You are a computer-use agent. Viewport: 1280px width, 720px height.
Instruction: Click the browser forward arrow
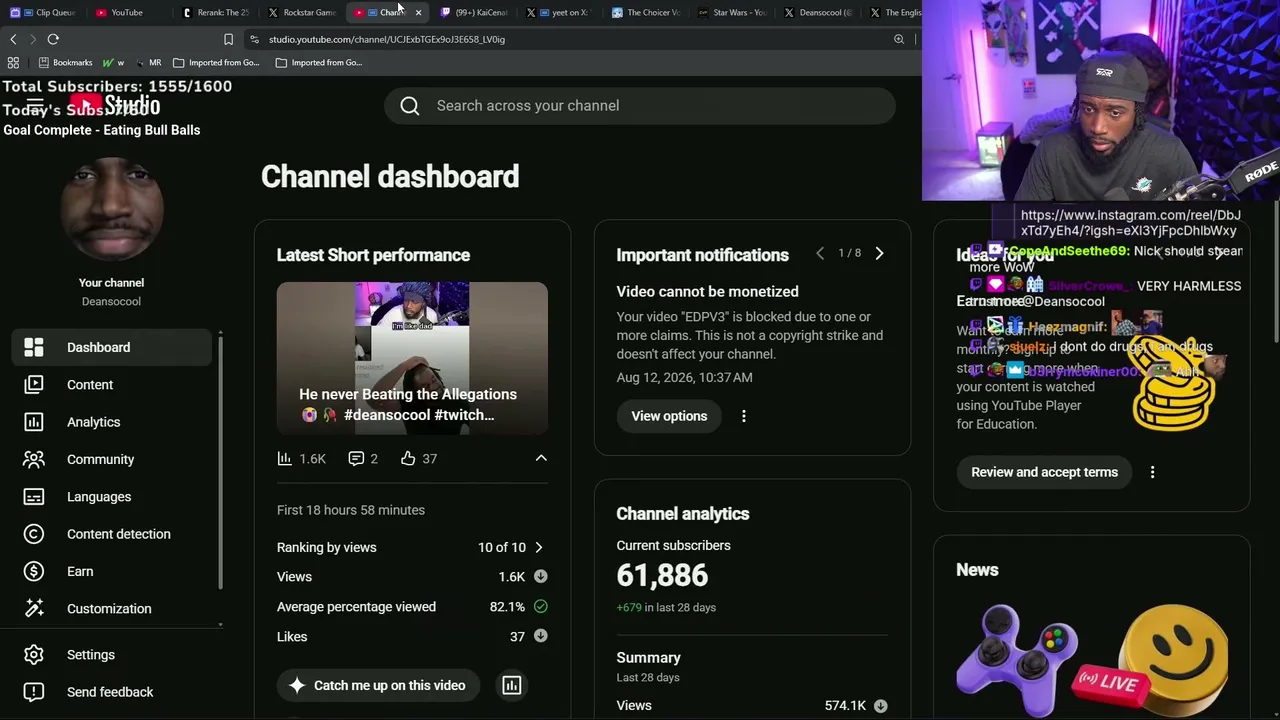pos(32,39)
